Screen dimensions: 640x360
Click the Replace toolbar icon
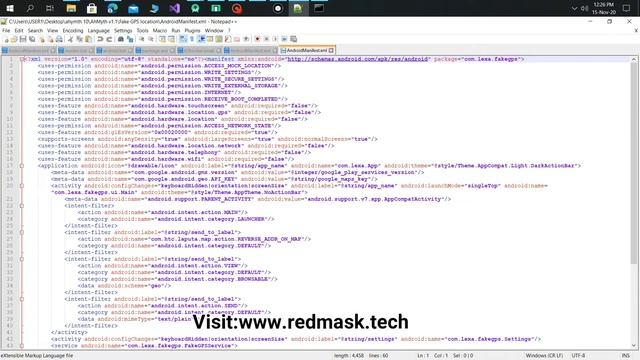[130, 39]
